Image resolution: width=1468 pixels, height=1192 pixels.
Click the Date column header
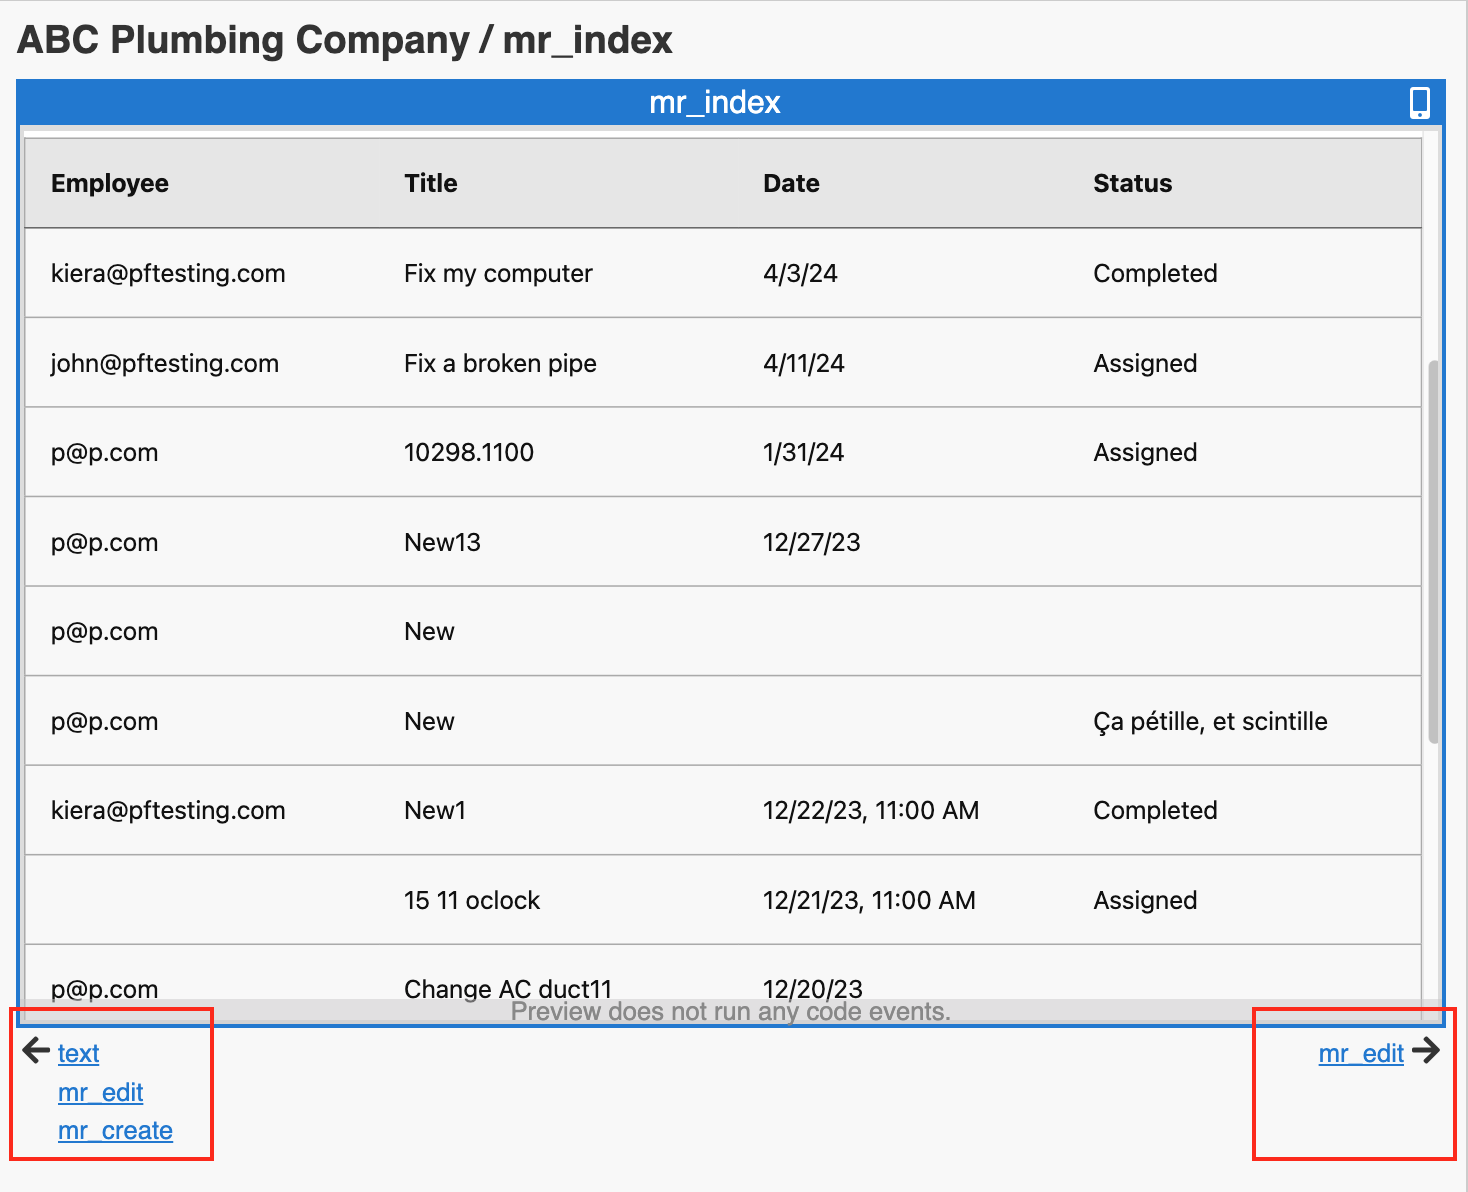click(x=791, y=184)
